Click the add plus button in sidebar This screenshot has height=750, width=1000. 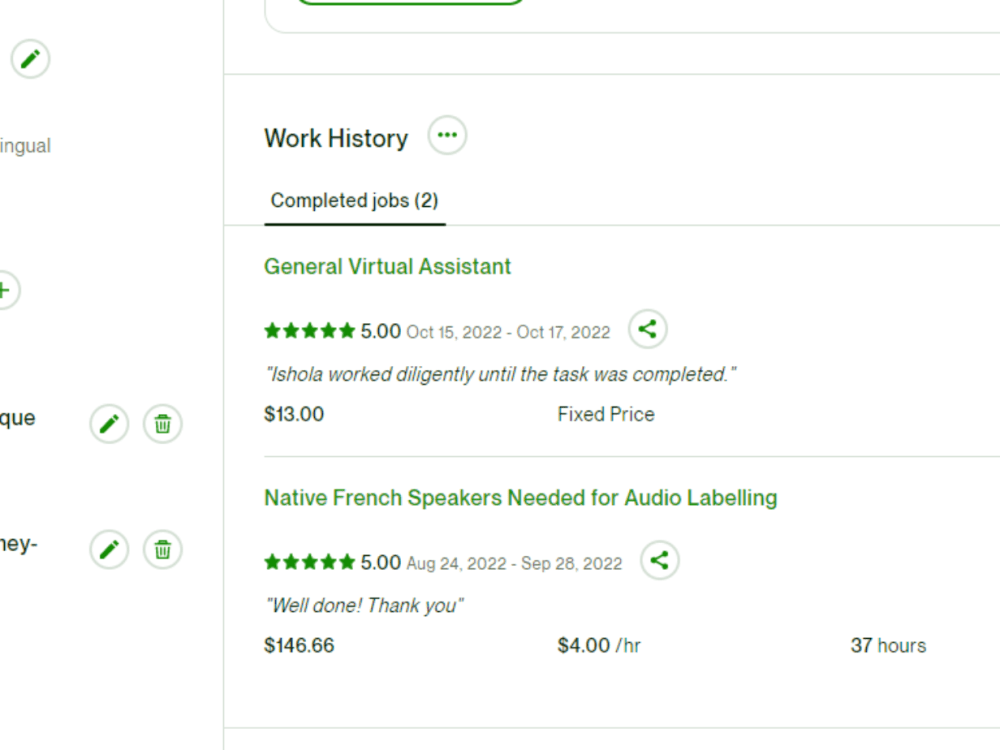(x=5, y=291)
